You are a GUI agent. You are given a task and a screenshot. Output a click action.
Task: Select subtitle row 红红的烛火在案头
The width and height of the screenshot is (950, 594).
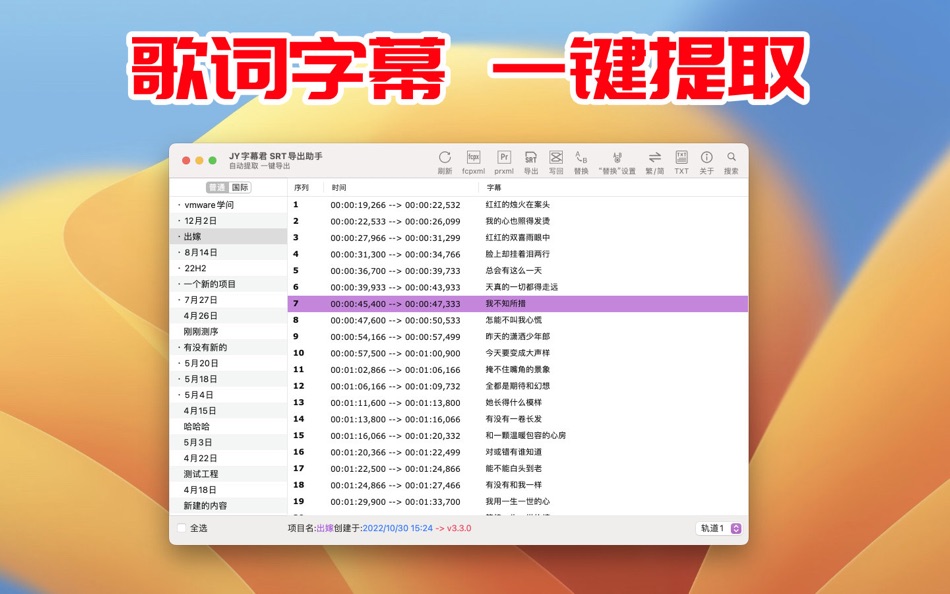(x=518, y=205)
